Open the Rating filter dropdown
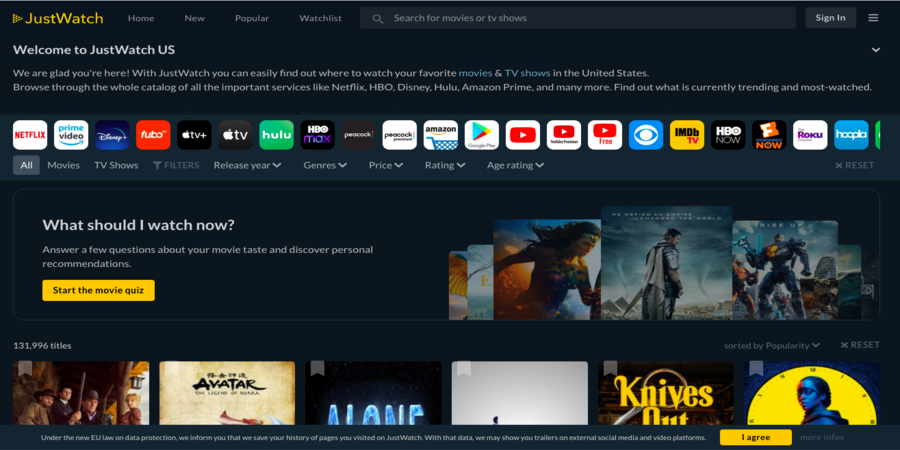Viewport: 900px width, 450px height. pos(445,165)
